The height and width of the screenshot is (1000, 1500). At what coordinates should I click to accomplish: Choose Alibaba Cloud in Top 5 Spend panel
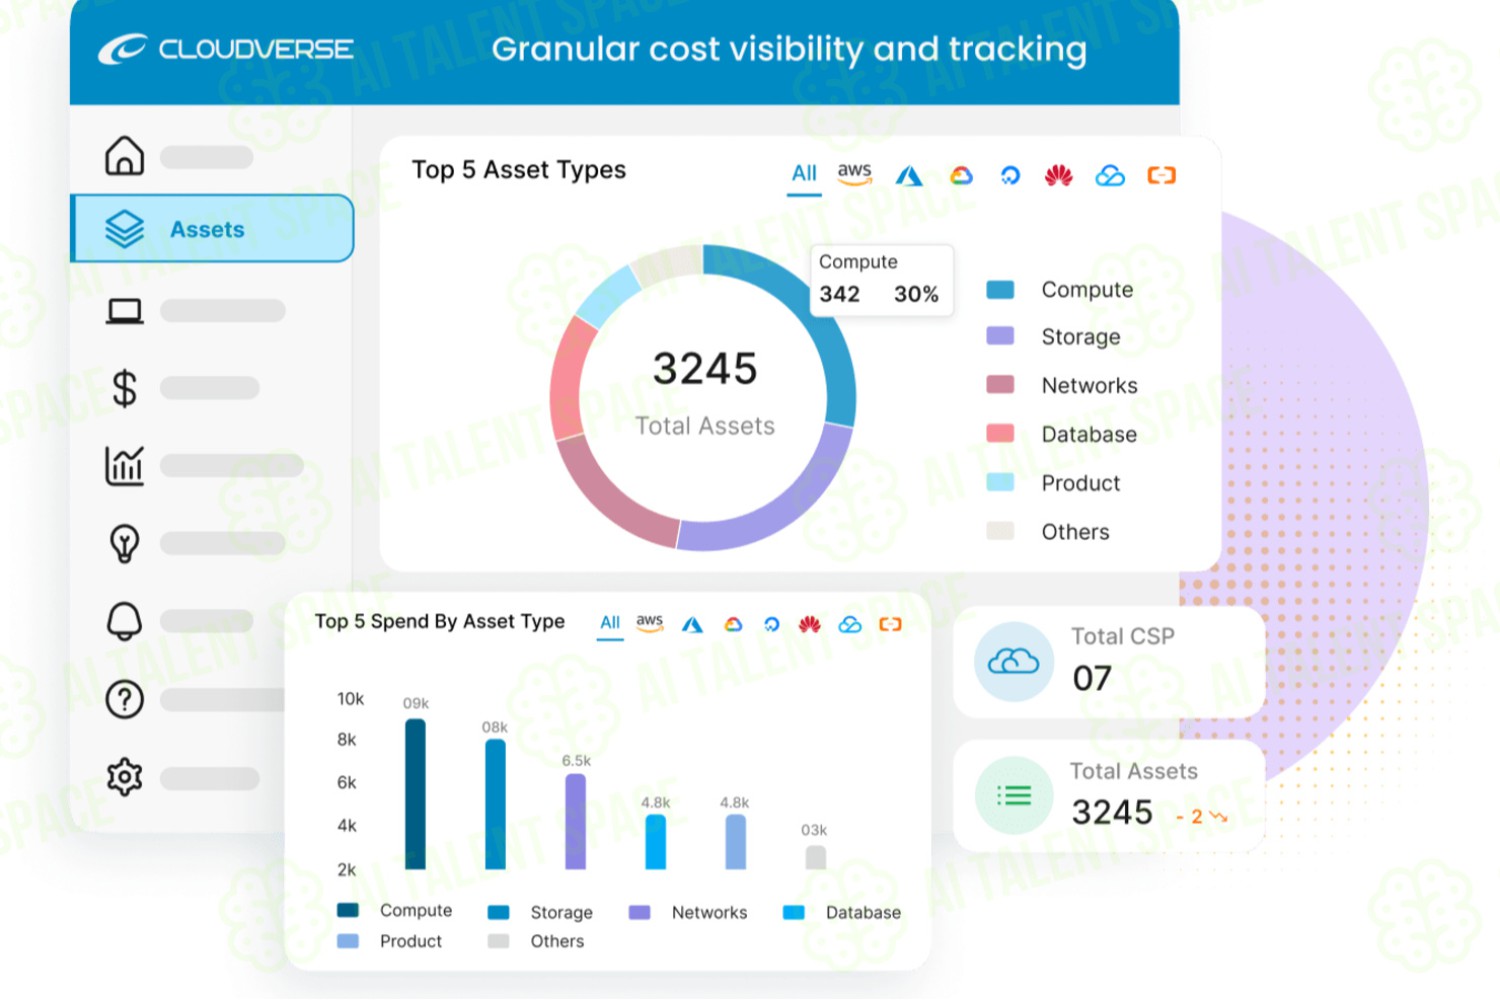pyautogui.click(x=890, y=625)
